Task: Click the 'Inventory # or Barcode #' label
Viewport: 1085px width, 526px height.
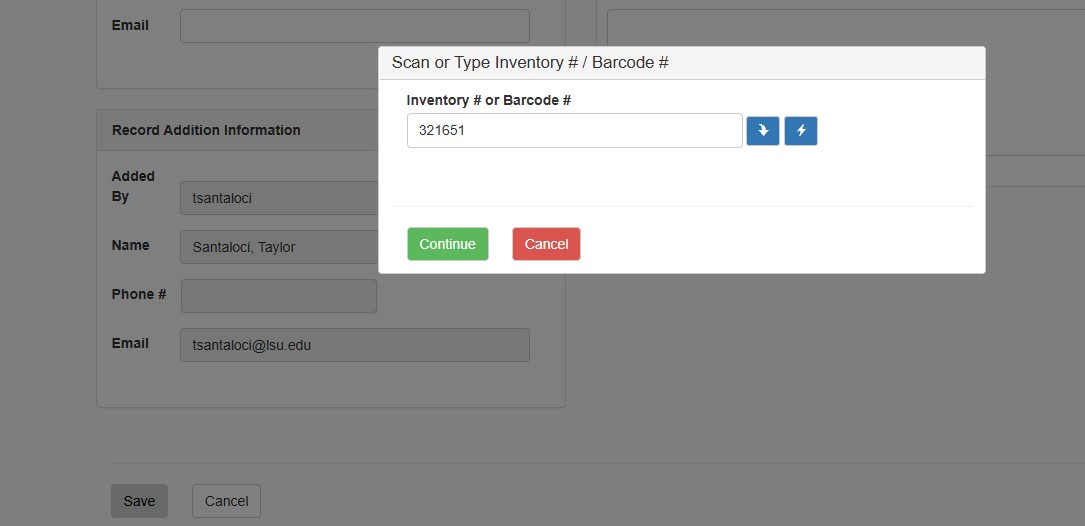Action: coord(488,100)
